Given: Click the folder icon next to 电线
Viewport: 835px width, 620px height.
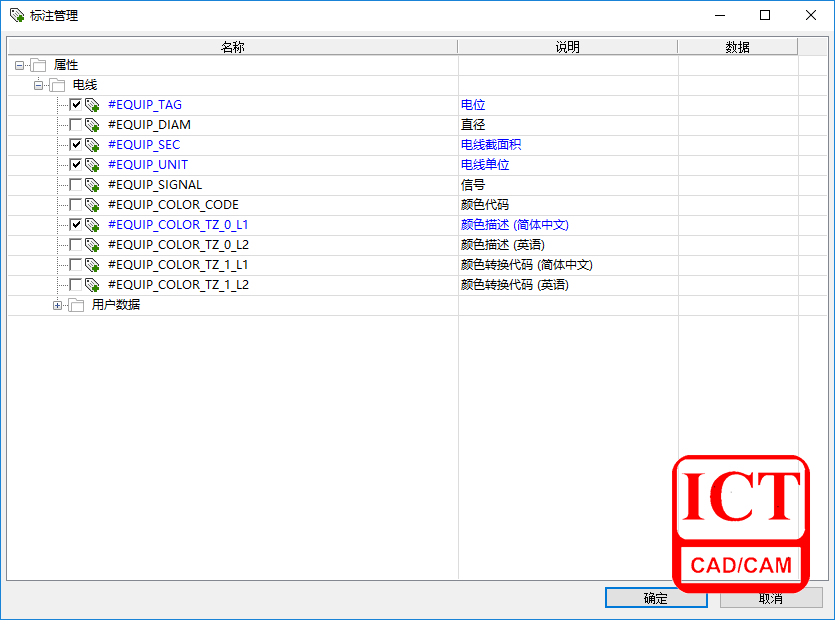Looking at the screenshot, I should (x=57, y=85).
